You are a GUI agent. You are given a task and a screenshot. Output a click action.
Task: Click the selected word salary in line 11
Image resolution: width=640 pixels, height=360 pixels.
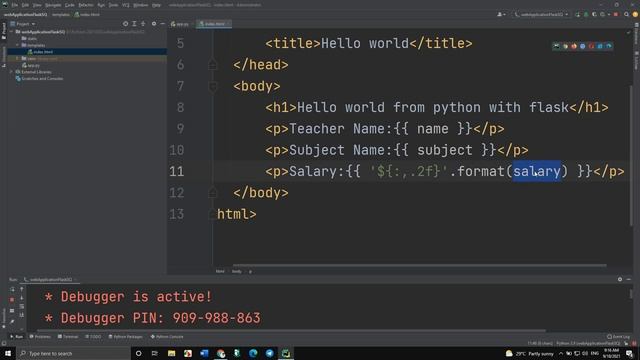point(537,171)
